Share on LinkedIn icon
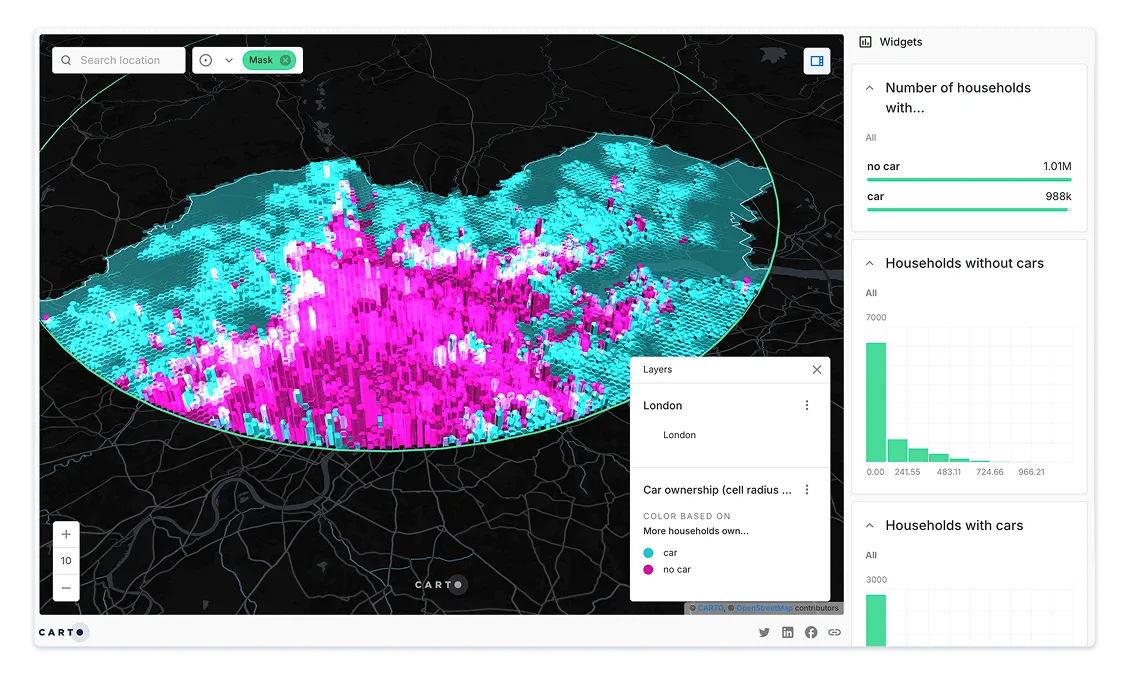This screenshot has height=675, width=1131. pos(788,632)
